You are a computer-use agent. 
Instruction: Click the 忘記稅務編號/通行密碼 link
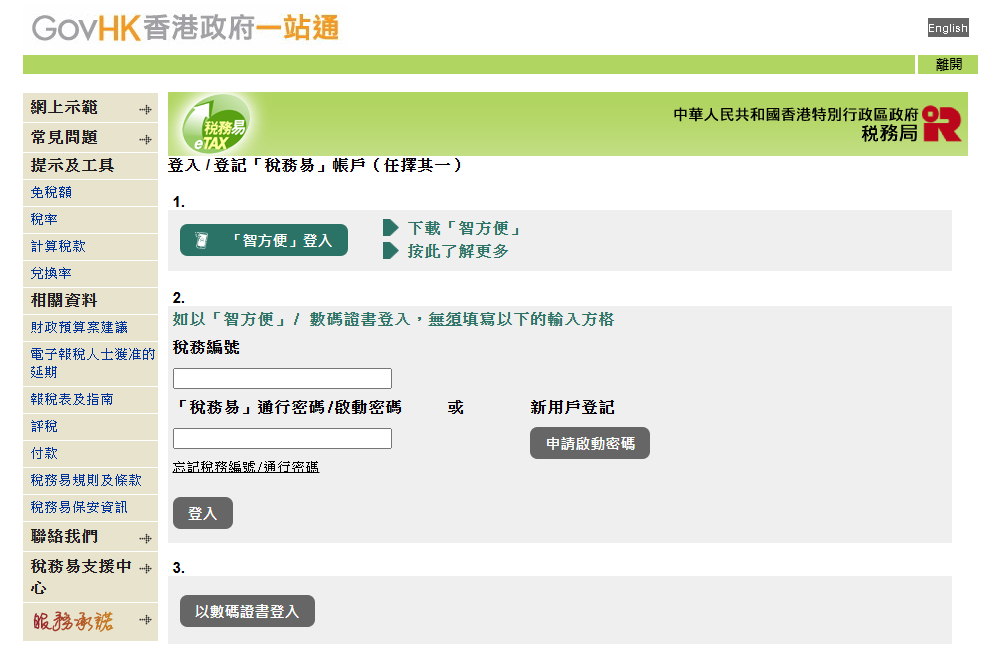[x=246, y=467]
